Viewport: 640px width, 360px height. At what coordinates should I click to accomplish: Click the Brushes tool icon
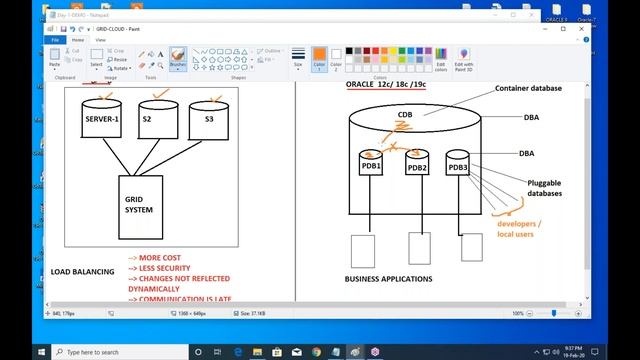click(x=178, y=55)
